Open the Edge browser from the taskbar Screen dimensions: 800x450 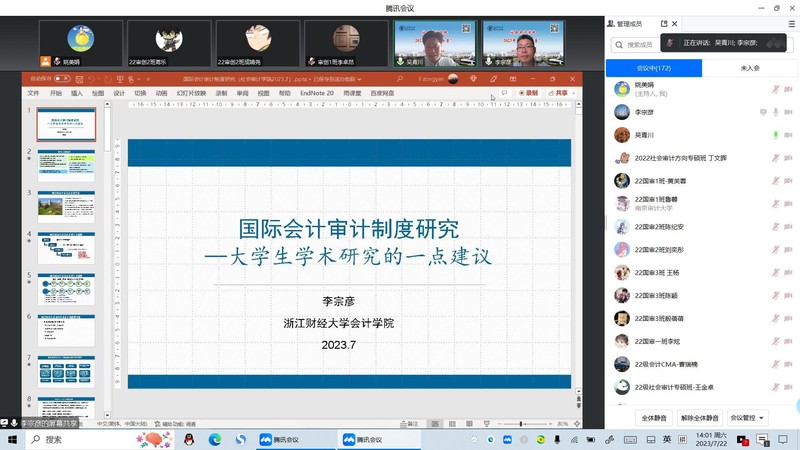coord(214,439)
